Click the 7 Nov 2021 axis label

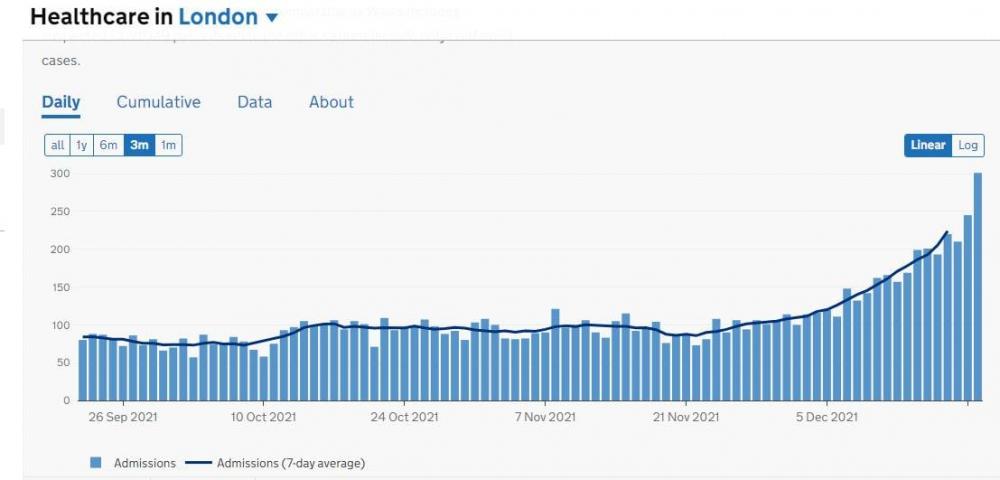coord(545,418)
